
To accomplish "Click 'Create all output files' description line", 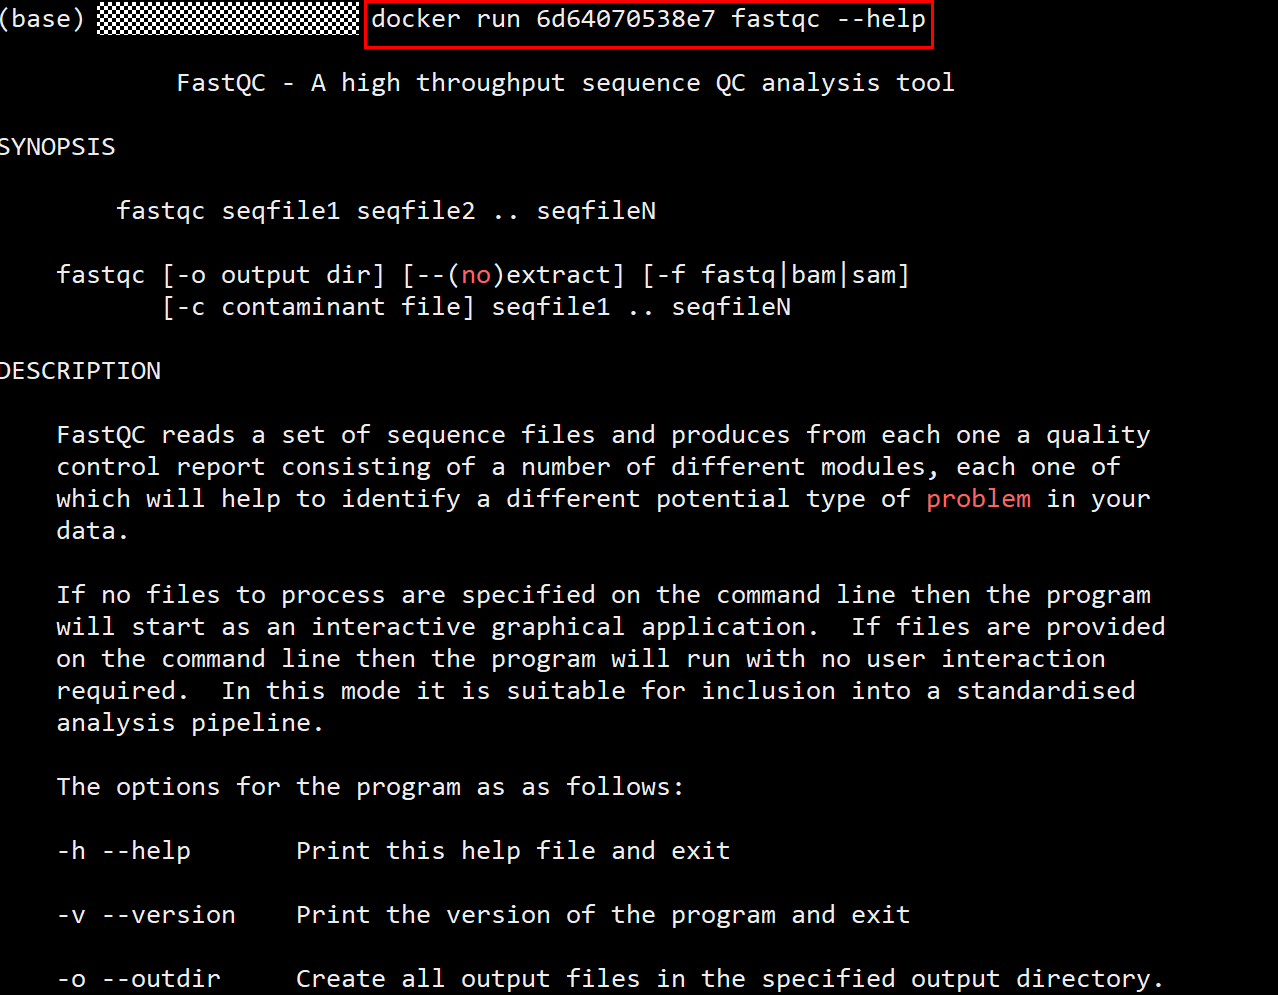I will coord(730,979).
